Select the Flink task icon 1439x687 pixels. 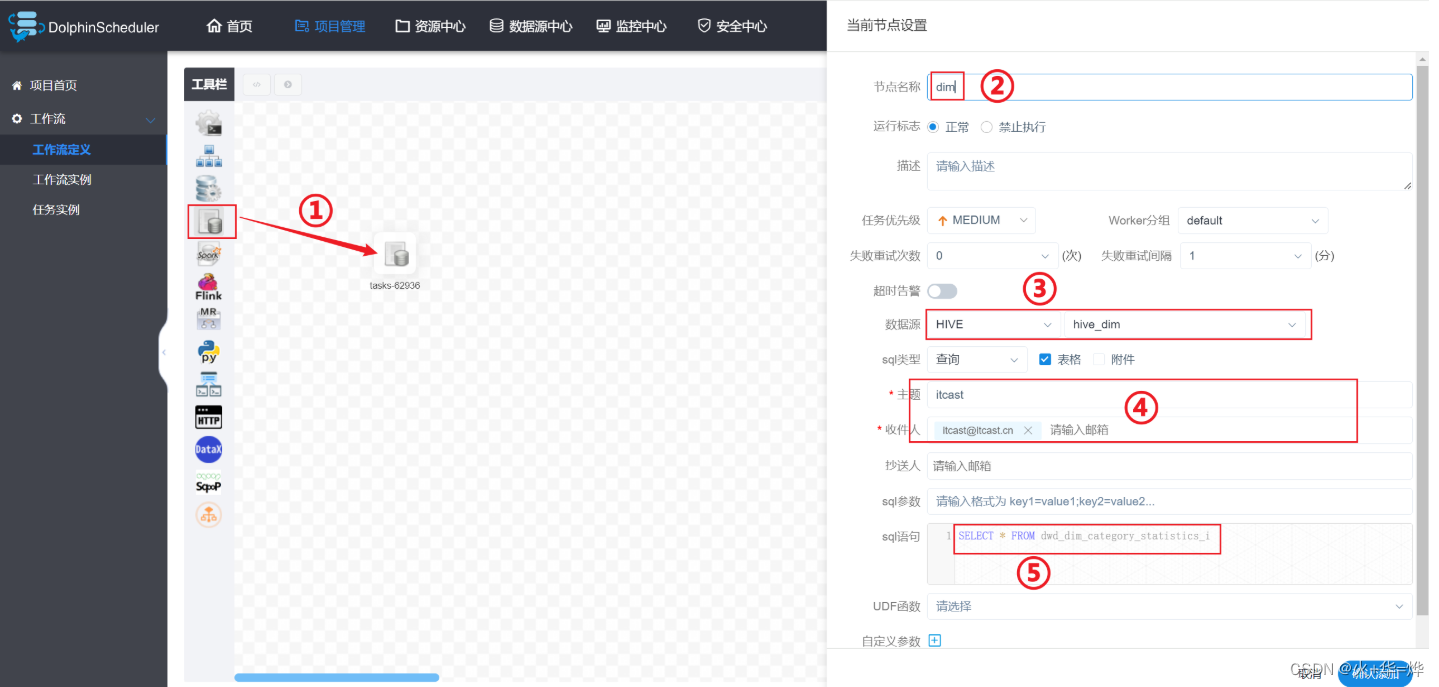[209, 287]
